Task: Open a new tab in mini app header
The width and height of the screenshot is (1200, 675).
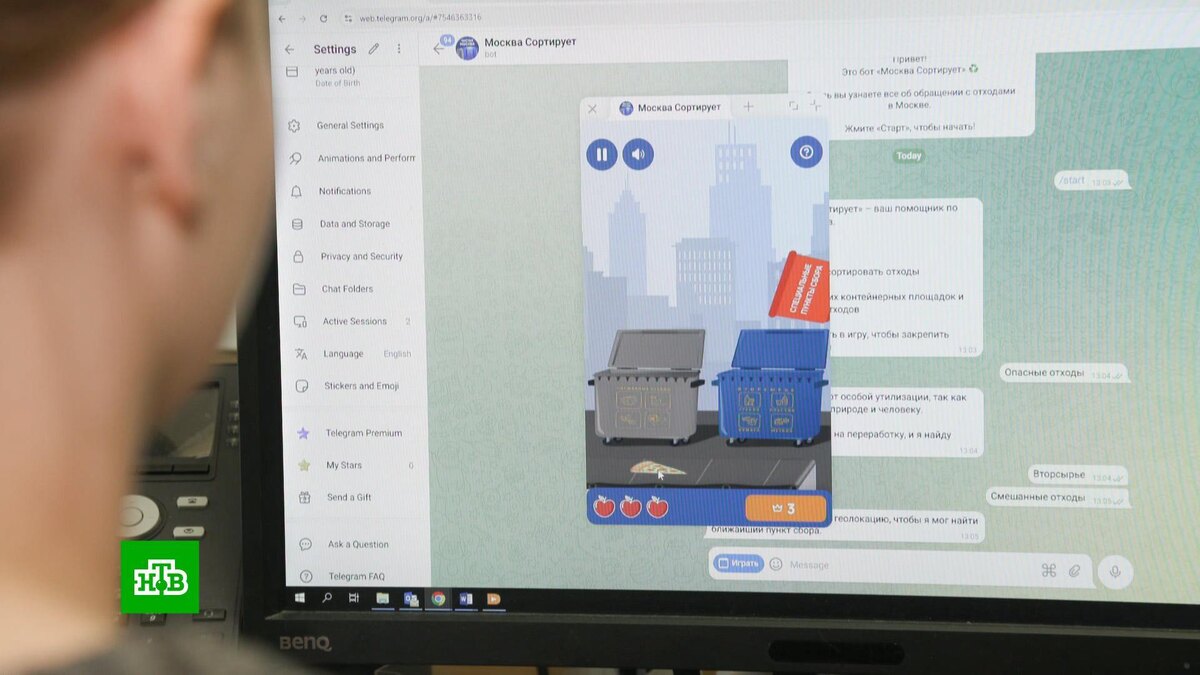Action: pos(747,107)
